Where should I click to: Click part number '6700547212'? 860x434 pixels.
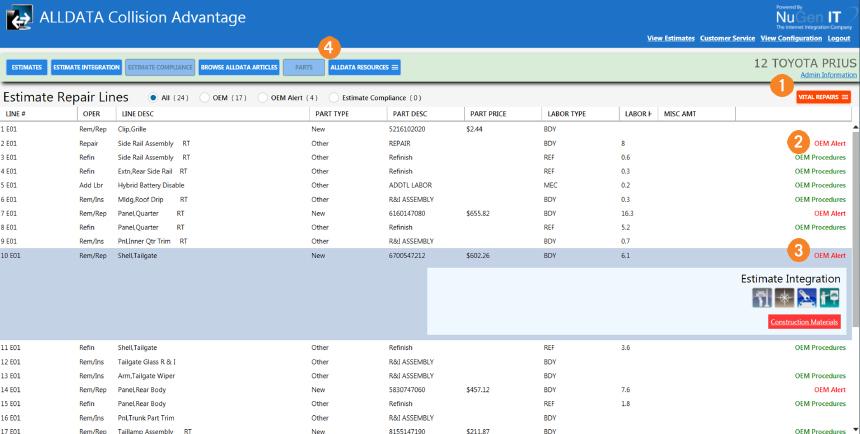407,256
